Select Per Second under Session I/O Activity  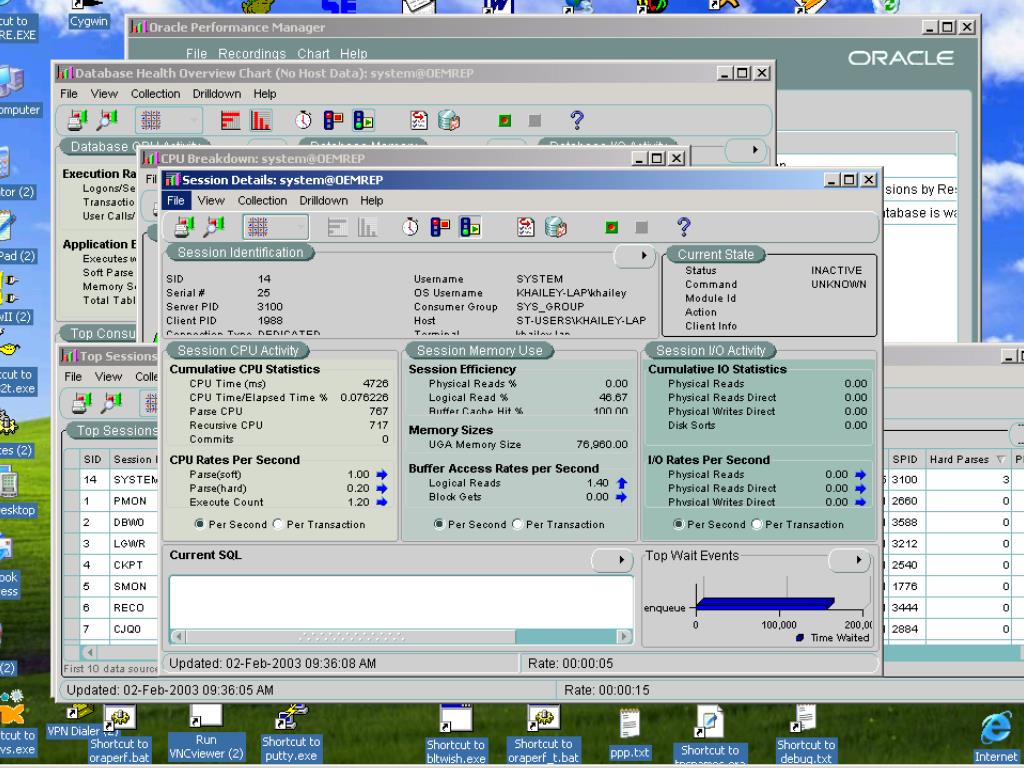click(x=679, y=524)
